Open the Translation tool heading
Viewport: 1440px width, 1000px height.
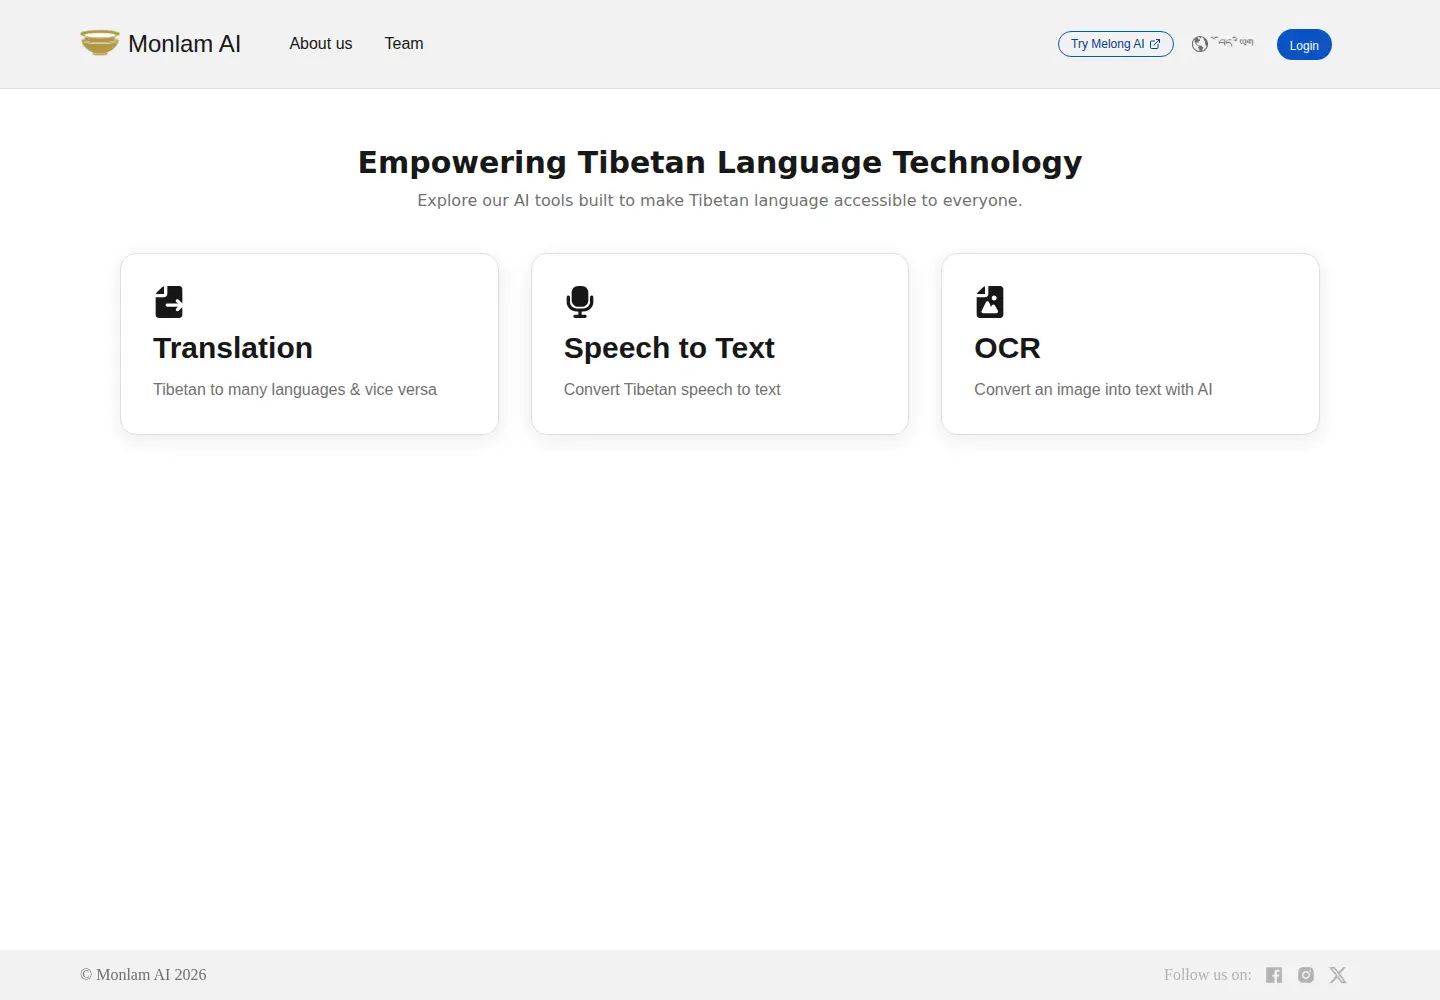tap(233, 348)
